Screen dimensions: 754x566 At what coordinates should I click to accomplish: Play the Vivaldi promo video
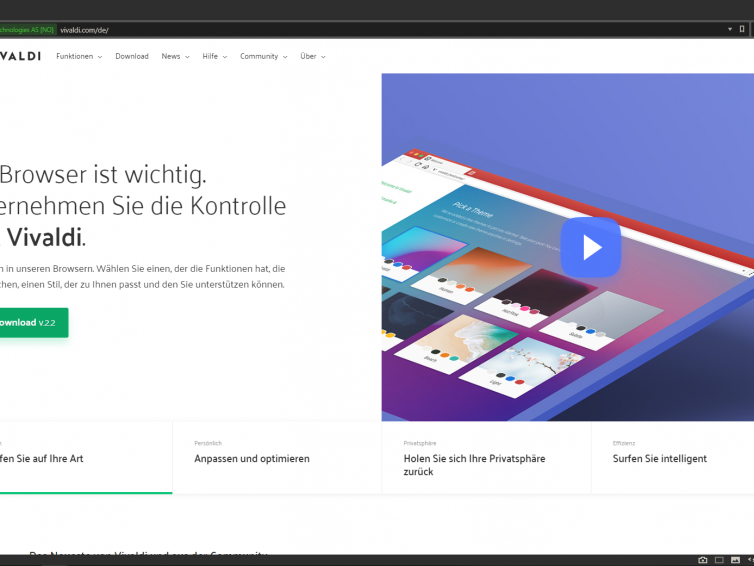tap(591, 247)
